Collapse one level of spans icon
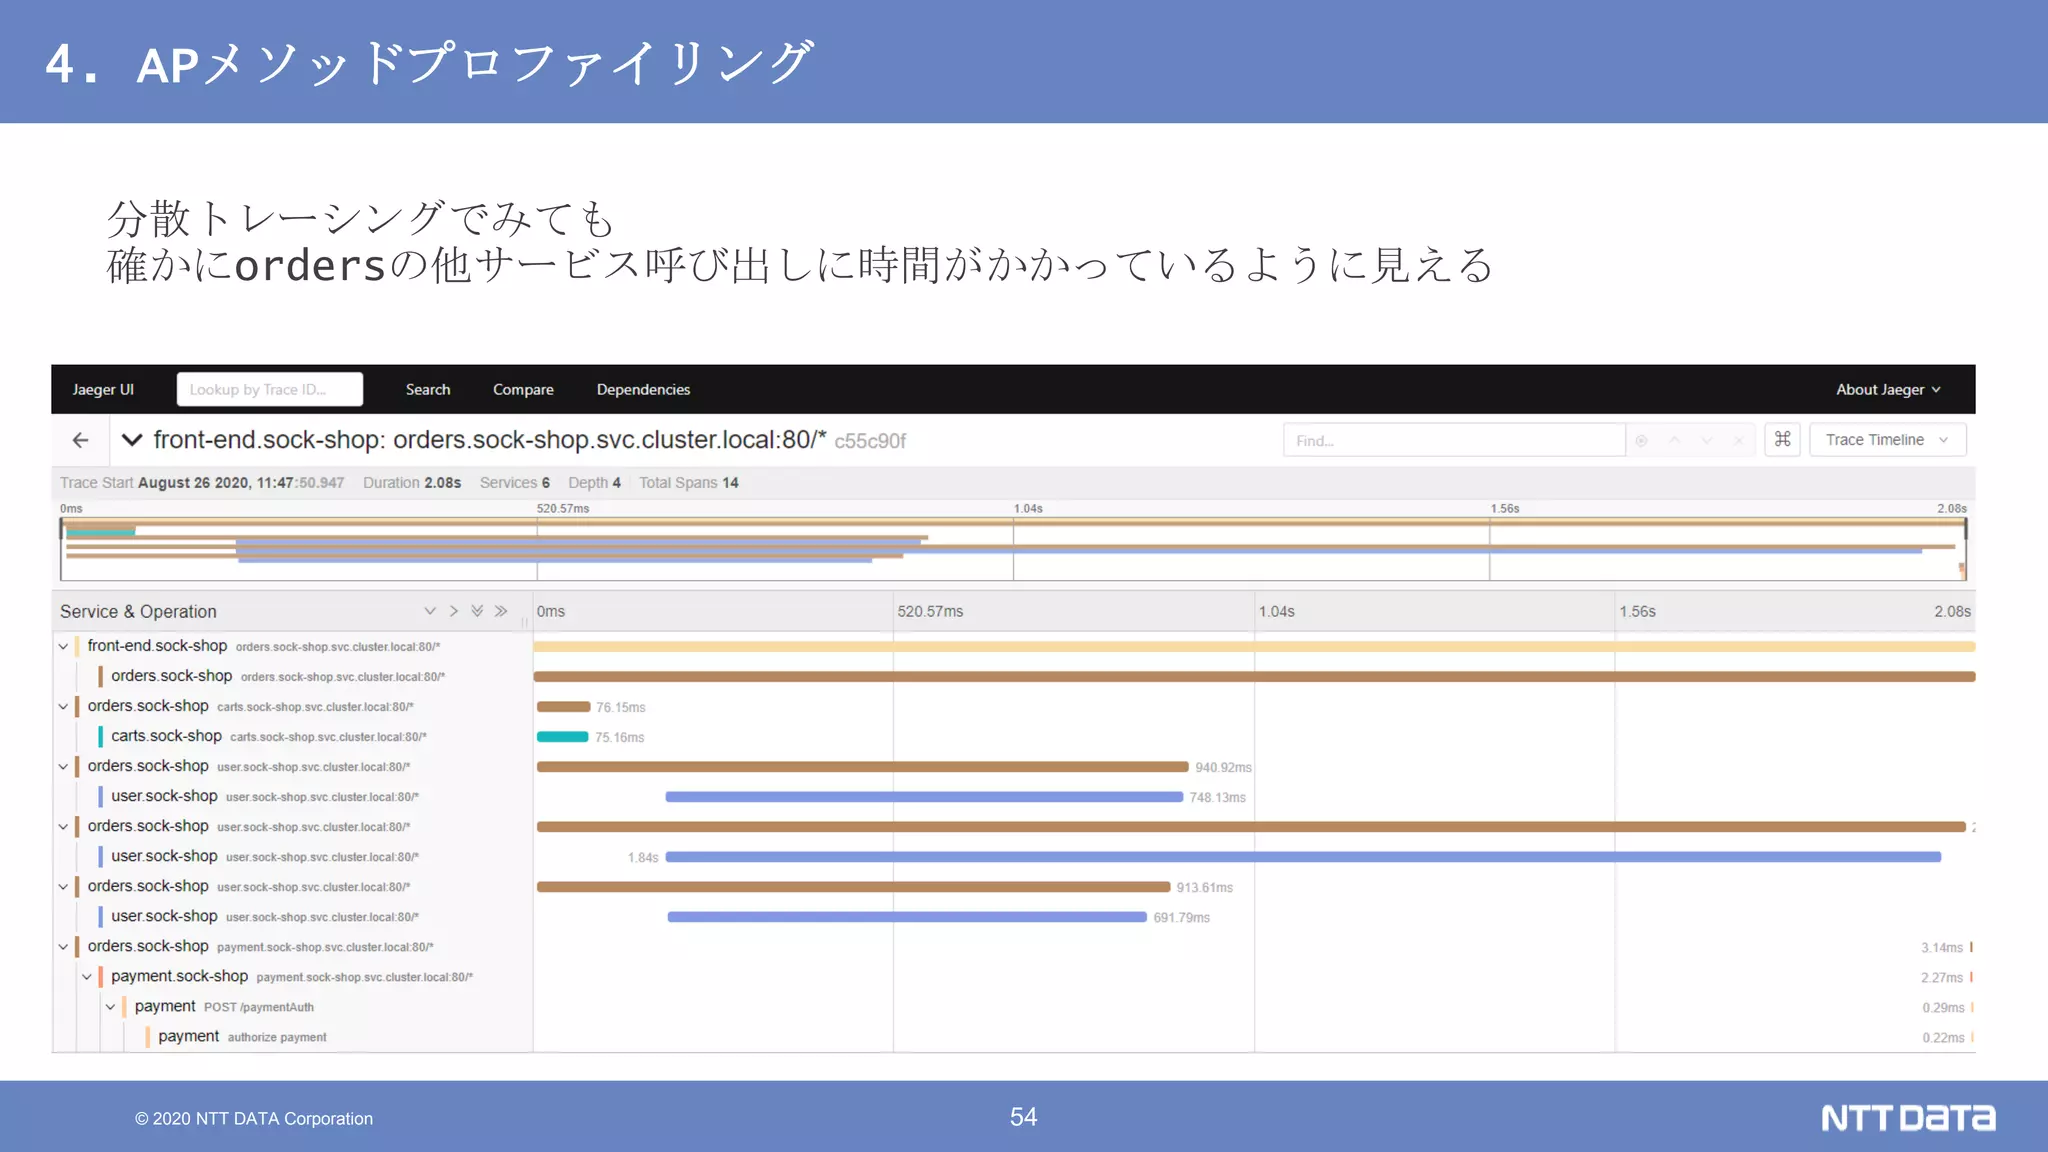 pyautogui.click(x=453, y=611)
